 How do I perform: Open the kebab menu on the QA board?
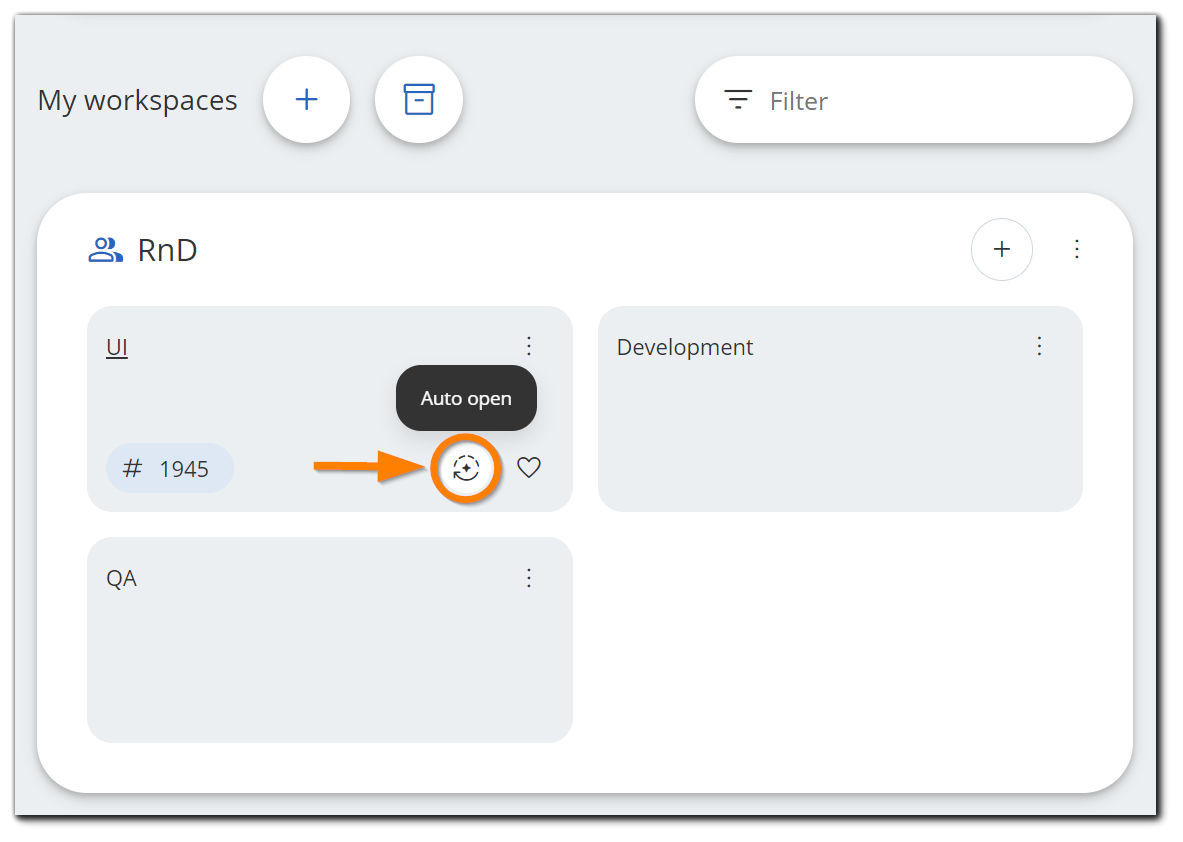529,578
